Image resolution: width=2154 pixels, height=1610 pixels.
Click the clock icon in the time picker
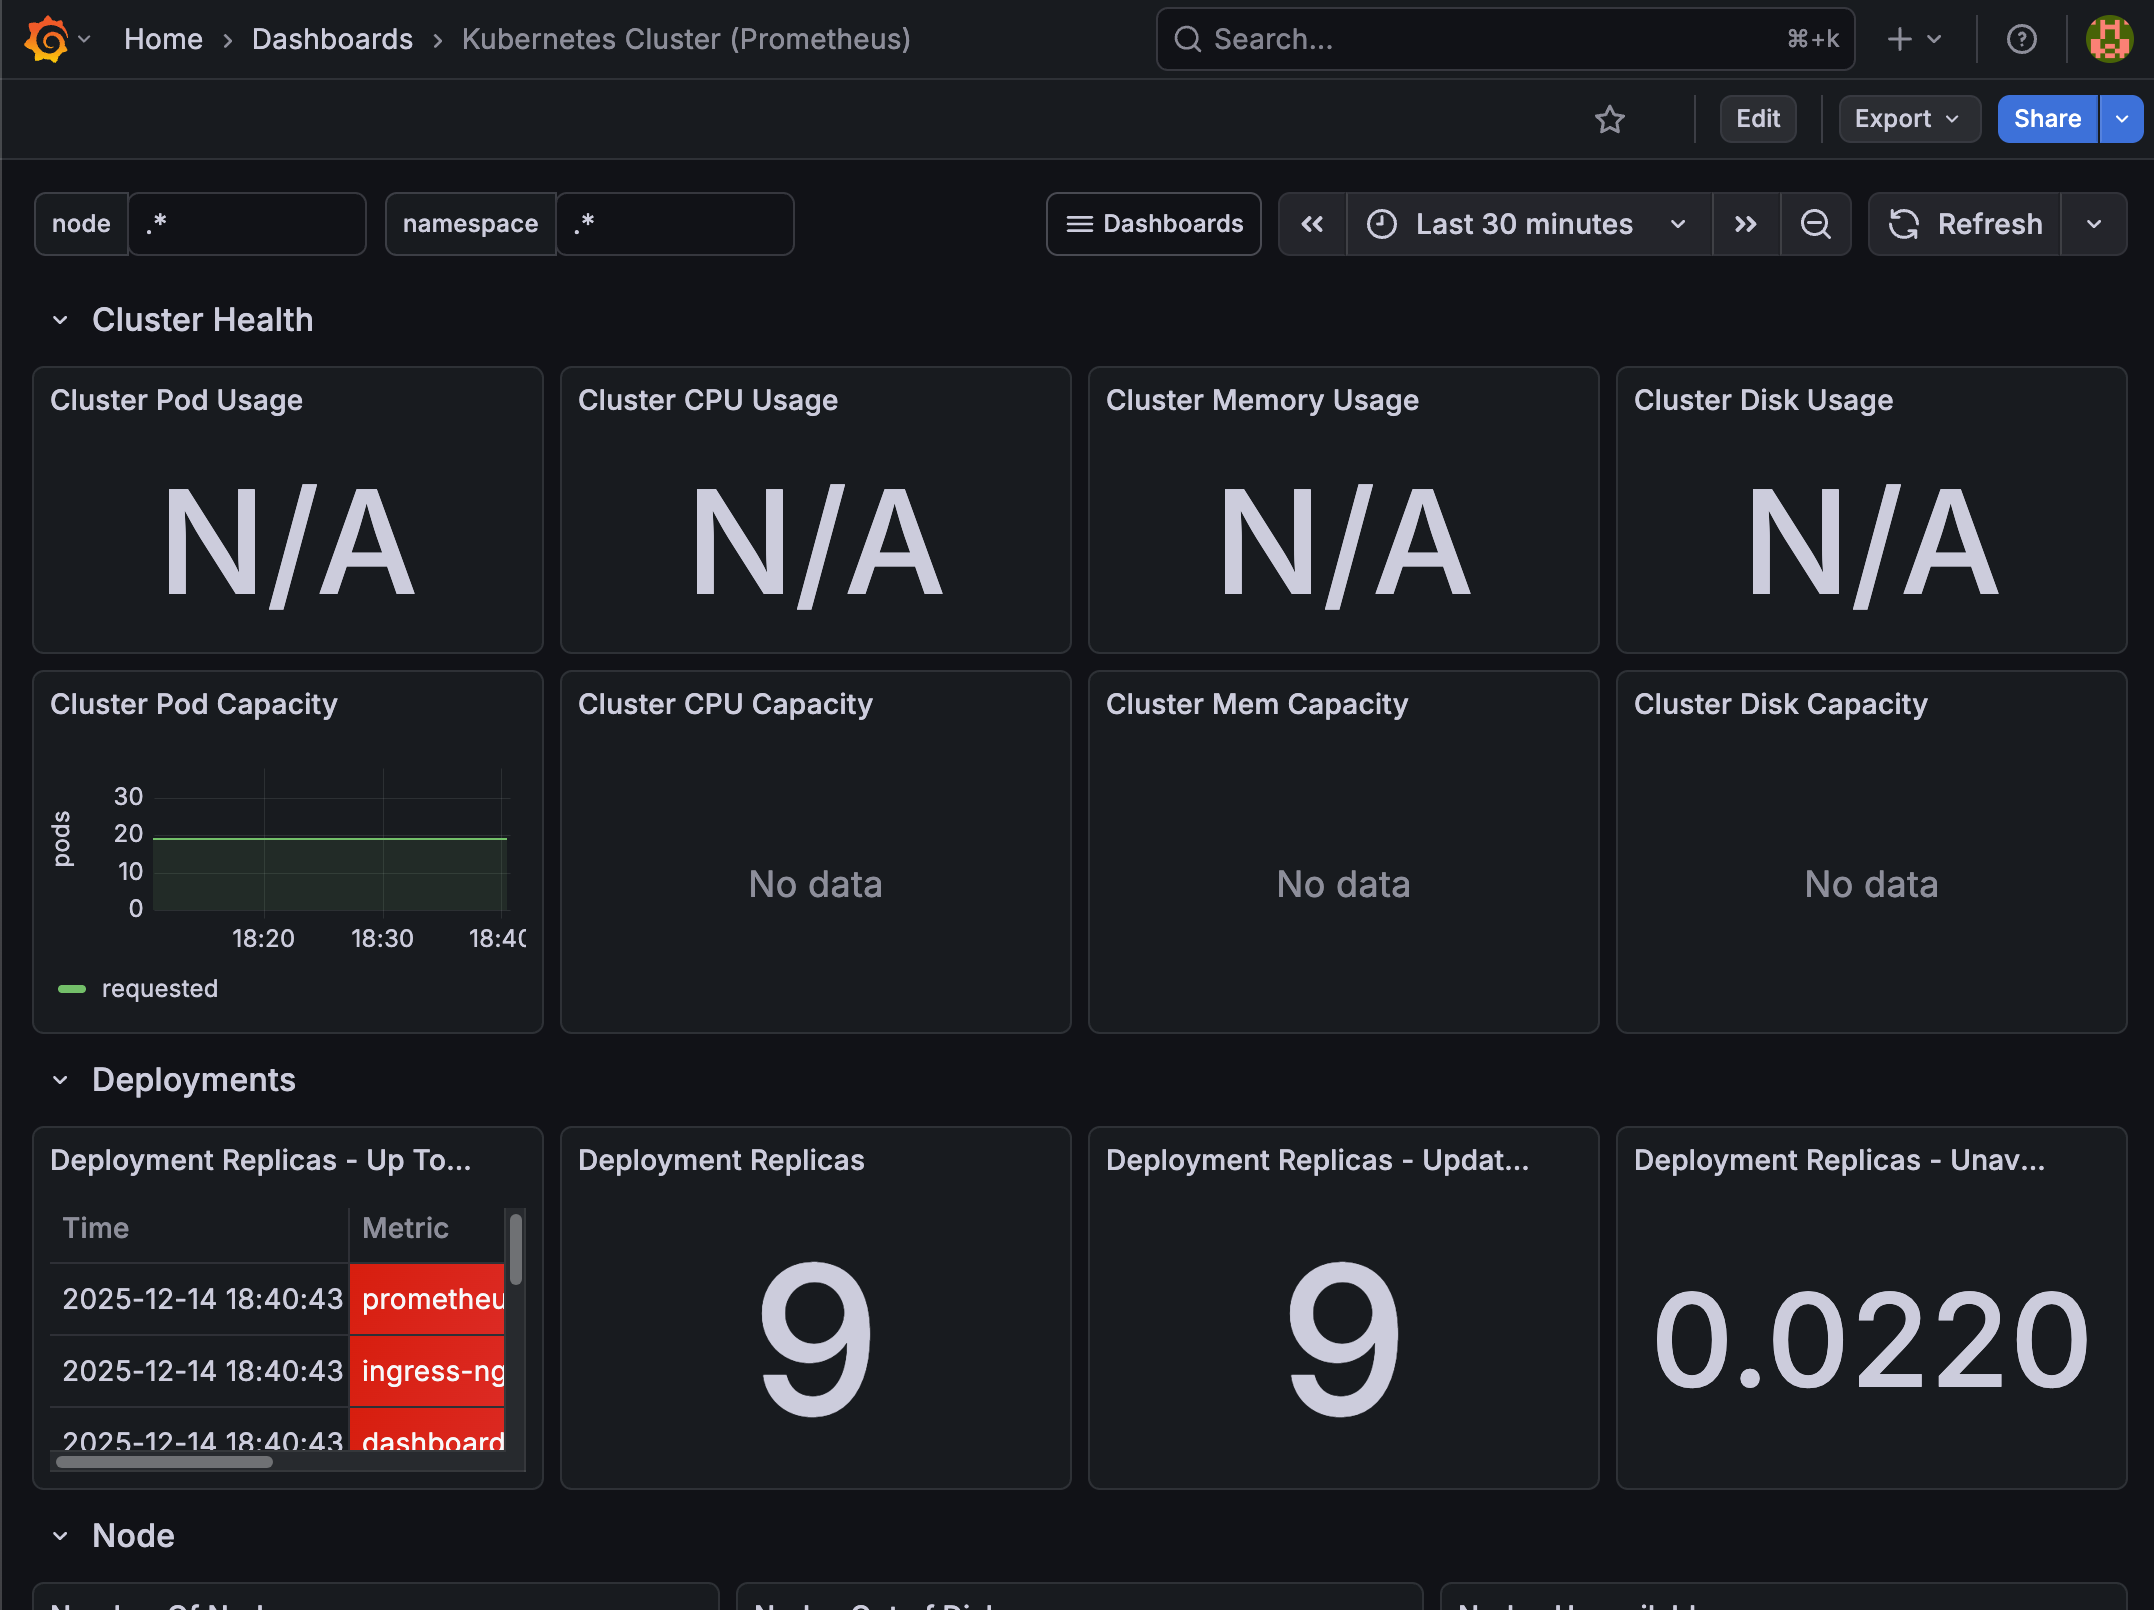1381,224
